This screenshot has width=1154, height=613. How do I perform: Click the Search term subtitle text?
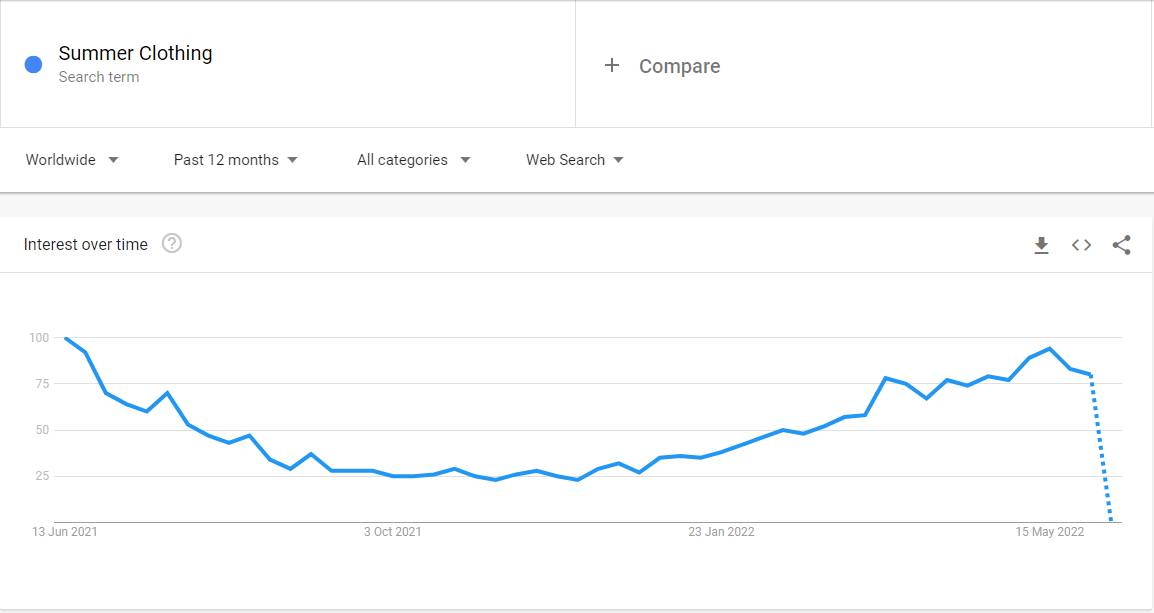99,77
